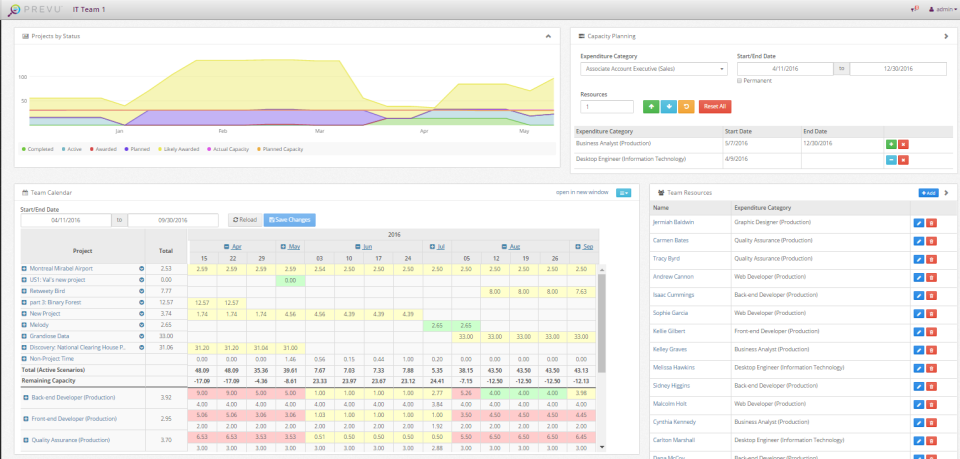Viewport: 960px width, 459px height.
Task: Delete Melissa Hawkins resource
Action: [931, 368]
